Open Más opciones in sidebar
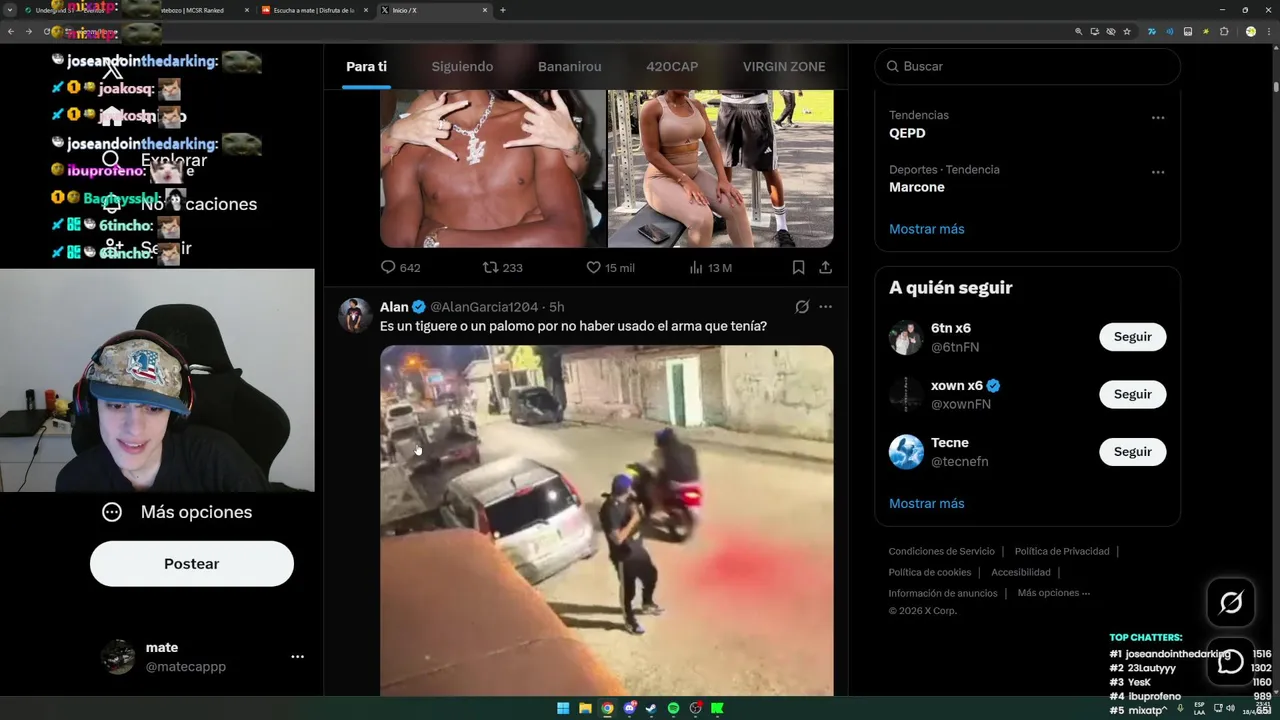 coord(177,512)
